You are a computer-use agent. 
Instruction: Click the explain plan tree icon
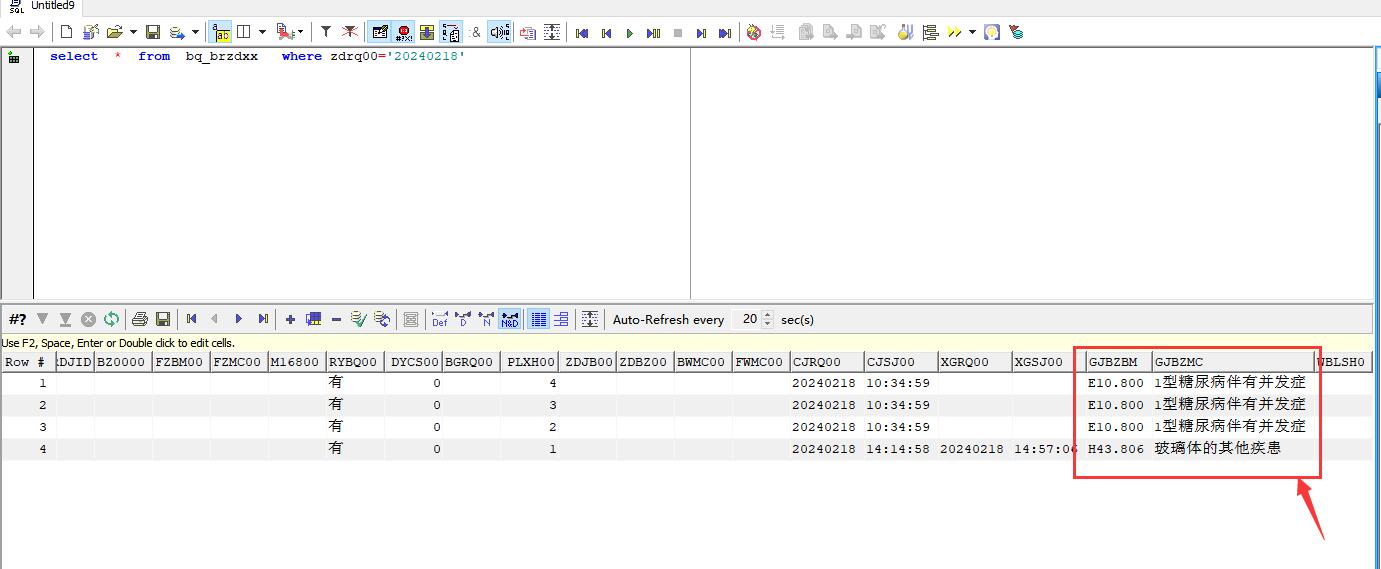(x=930, y=32)
